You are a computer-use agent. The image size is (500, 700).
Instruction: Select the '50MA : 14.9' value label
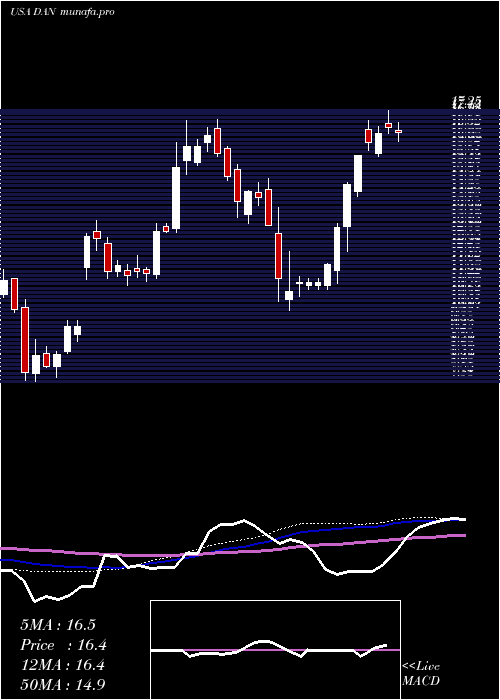pyautogui.click(x=63, y=684)
